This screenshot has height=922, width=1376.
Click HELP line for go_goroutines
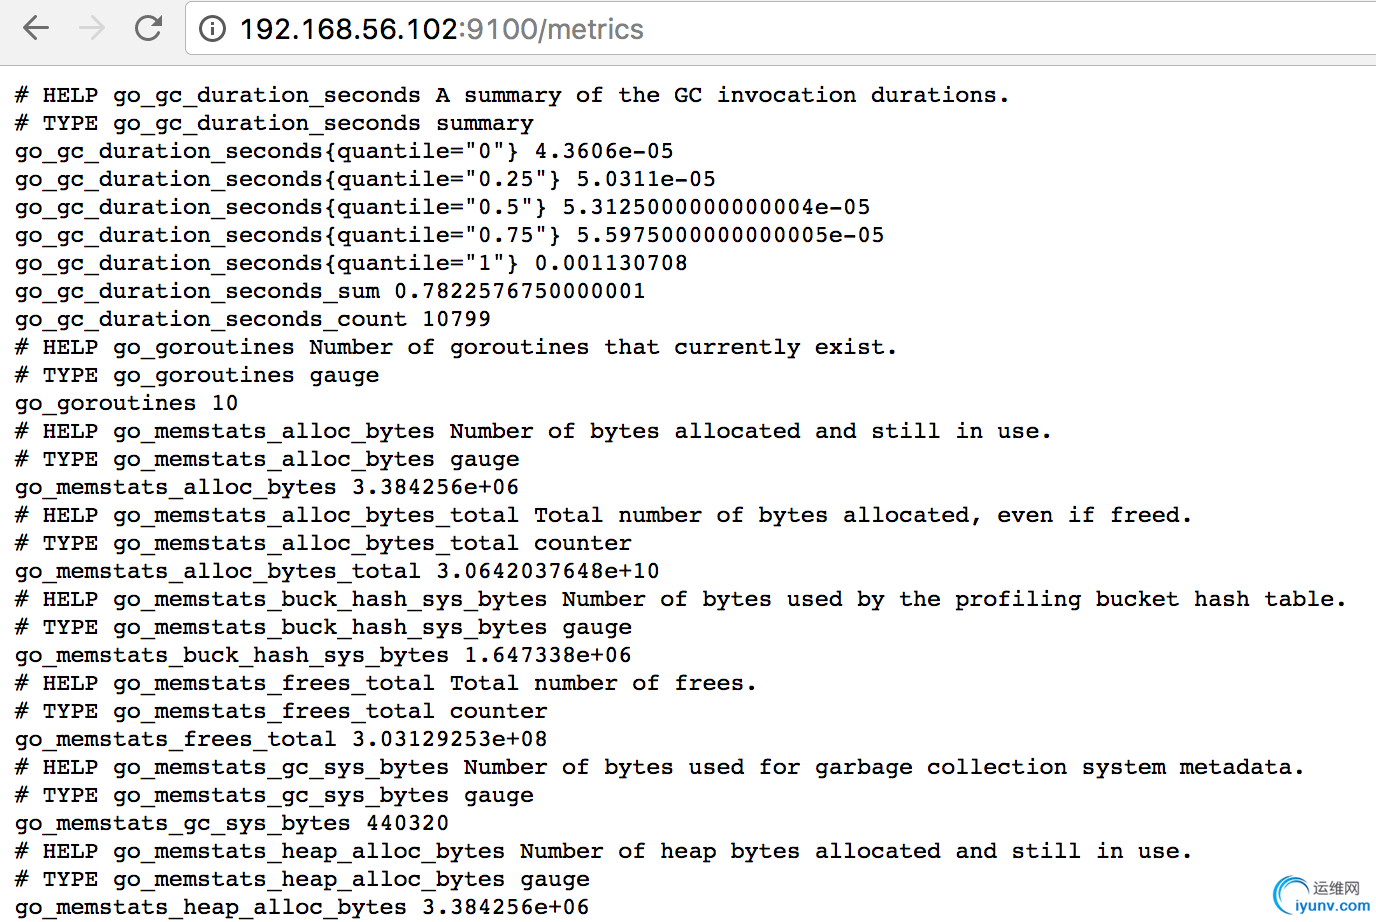456,347
